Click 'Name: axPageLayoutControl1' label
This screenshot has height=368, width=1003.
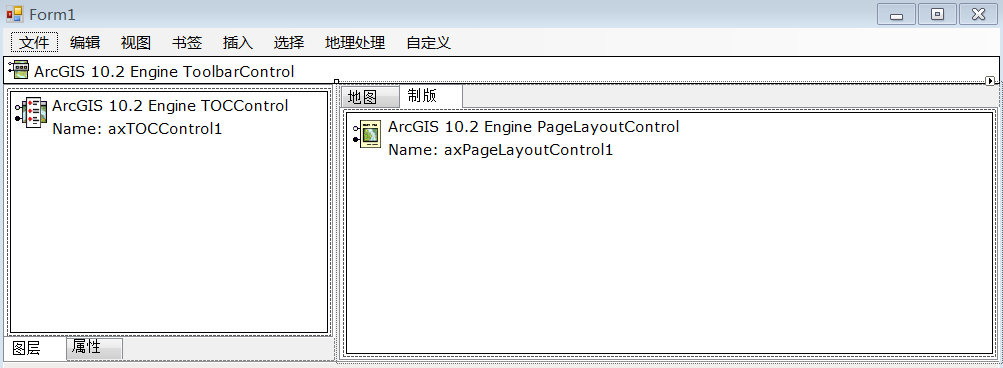pyautogui.click(x=501, y=150)
